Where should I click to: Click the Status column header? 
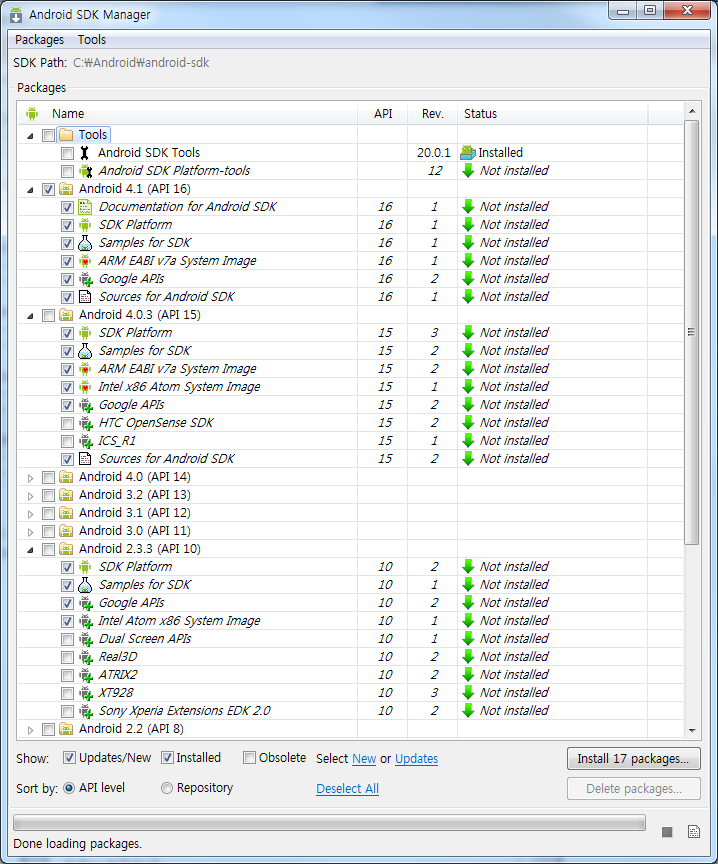point(553,114)
